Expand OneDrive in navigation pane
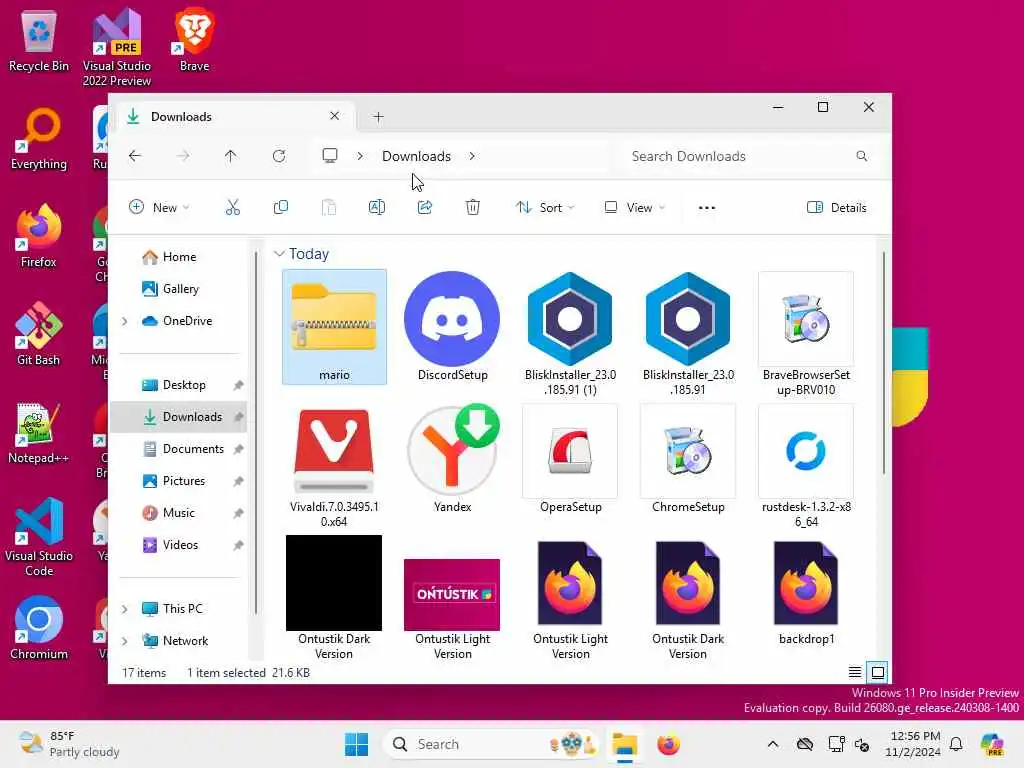The width and height of the screenshot is (1024, 768). pos(124,321)
